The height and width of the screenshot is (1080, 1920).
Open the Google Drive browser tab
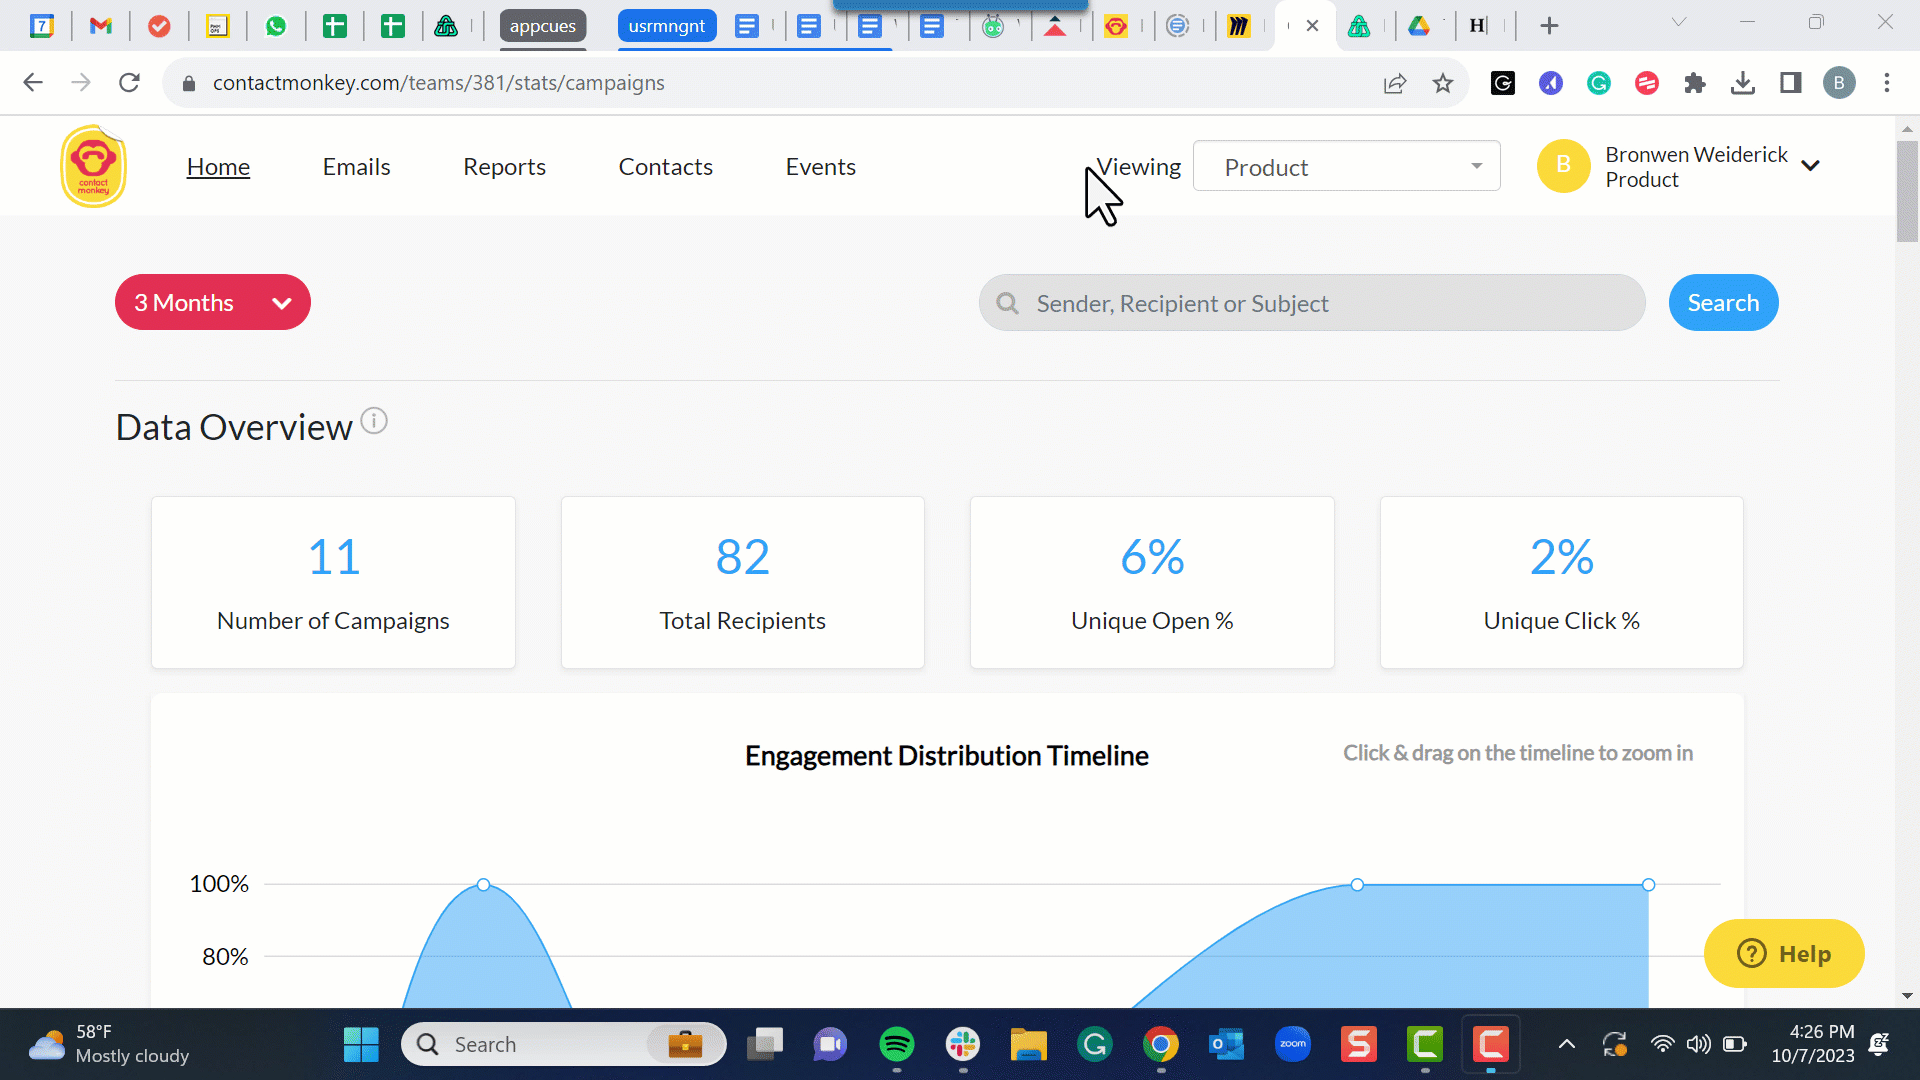pos(1419,26)
